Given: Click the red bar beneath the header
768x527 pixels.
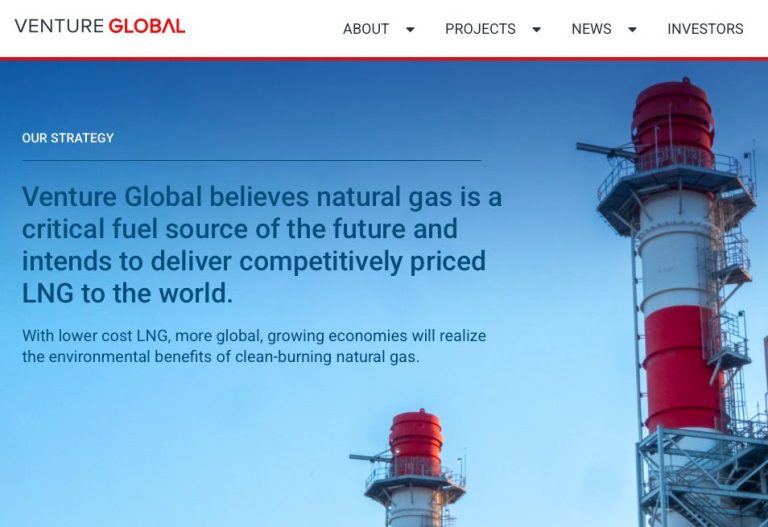Looking at the screenshot, I should click(x=384, y=59).
